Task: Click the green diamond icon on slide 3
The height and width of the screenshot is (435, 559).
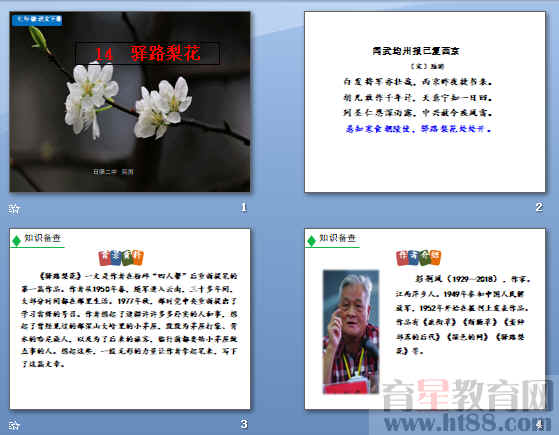Action: tap(16, 241)
